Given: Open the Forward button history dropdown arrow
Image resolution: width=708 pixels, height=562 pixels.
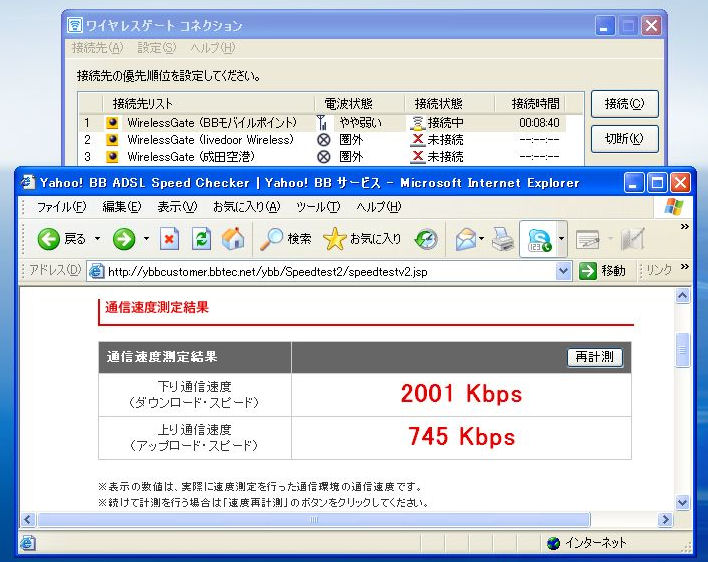Looking at the screenshot, I should (x=146, y=238).
